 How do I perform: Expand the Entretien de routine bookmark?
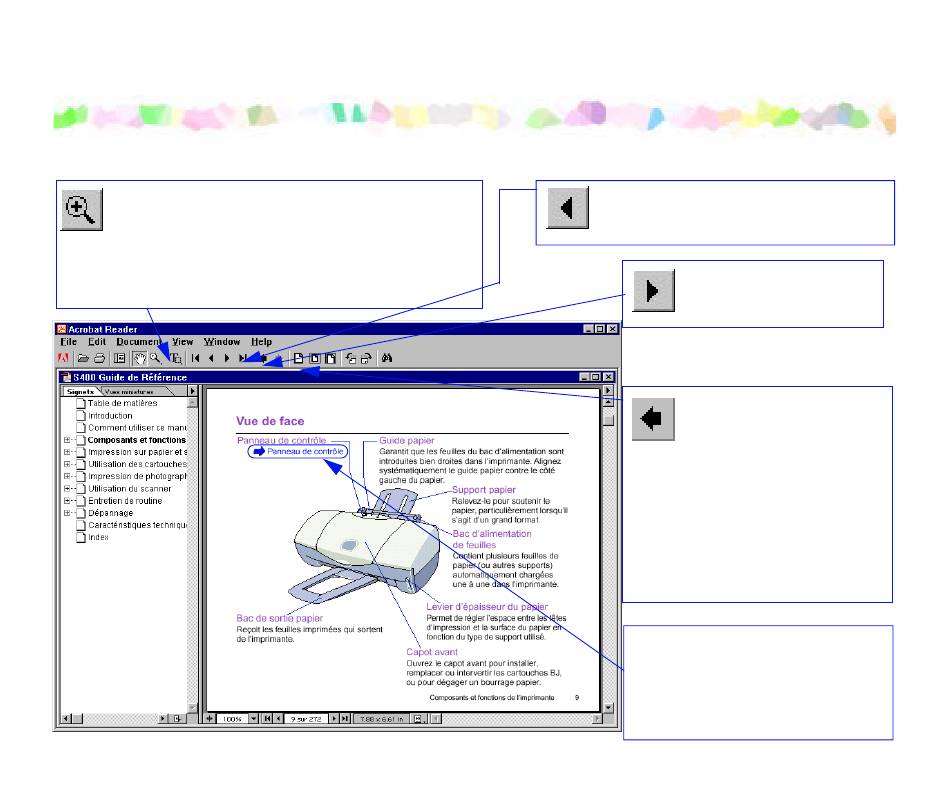67,501
